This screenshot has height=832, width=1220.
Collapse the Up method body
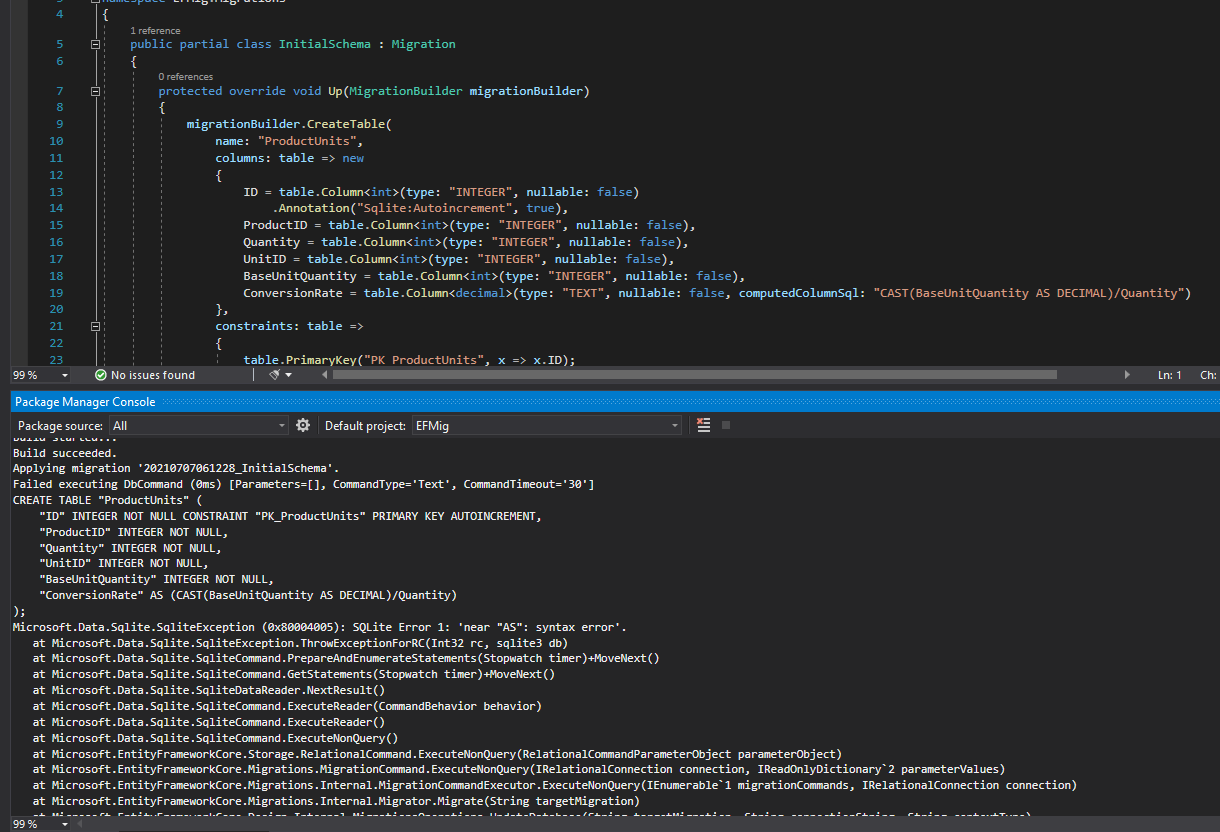94,90
